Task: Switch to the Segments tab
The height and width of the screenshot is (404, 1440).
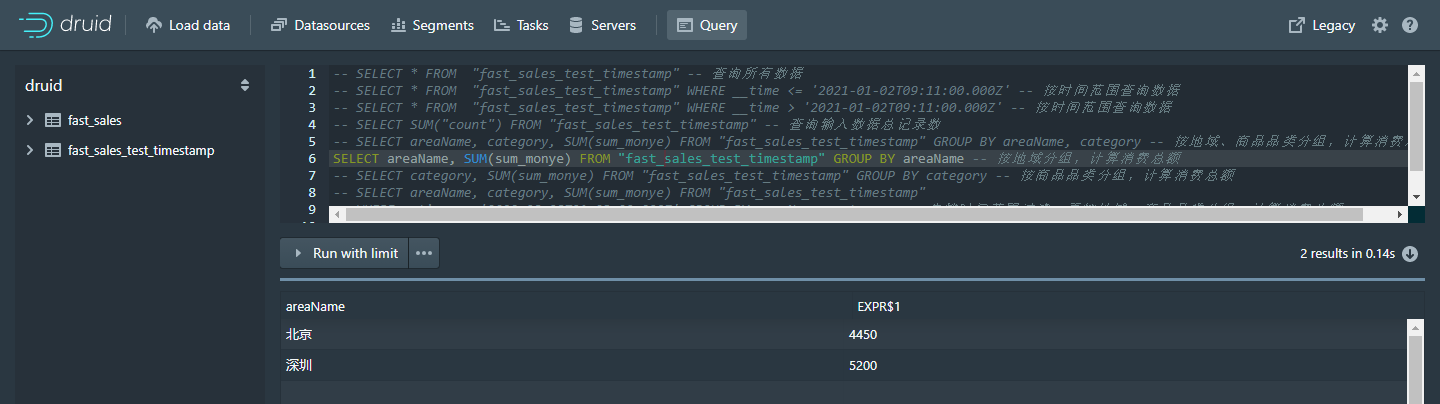Action: pos(432,25)
